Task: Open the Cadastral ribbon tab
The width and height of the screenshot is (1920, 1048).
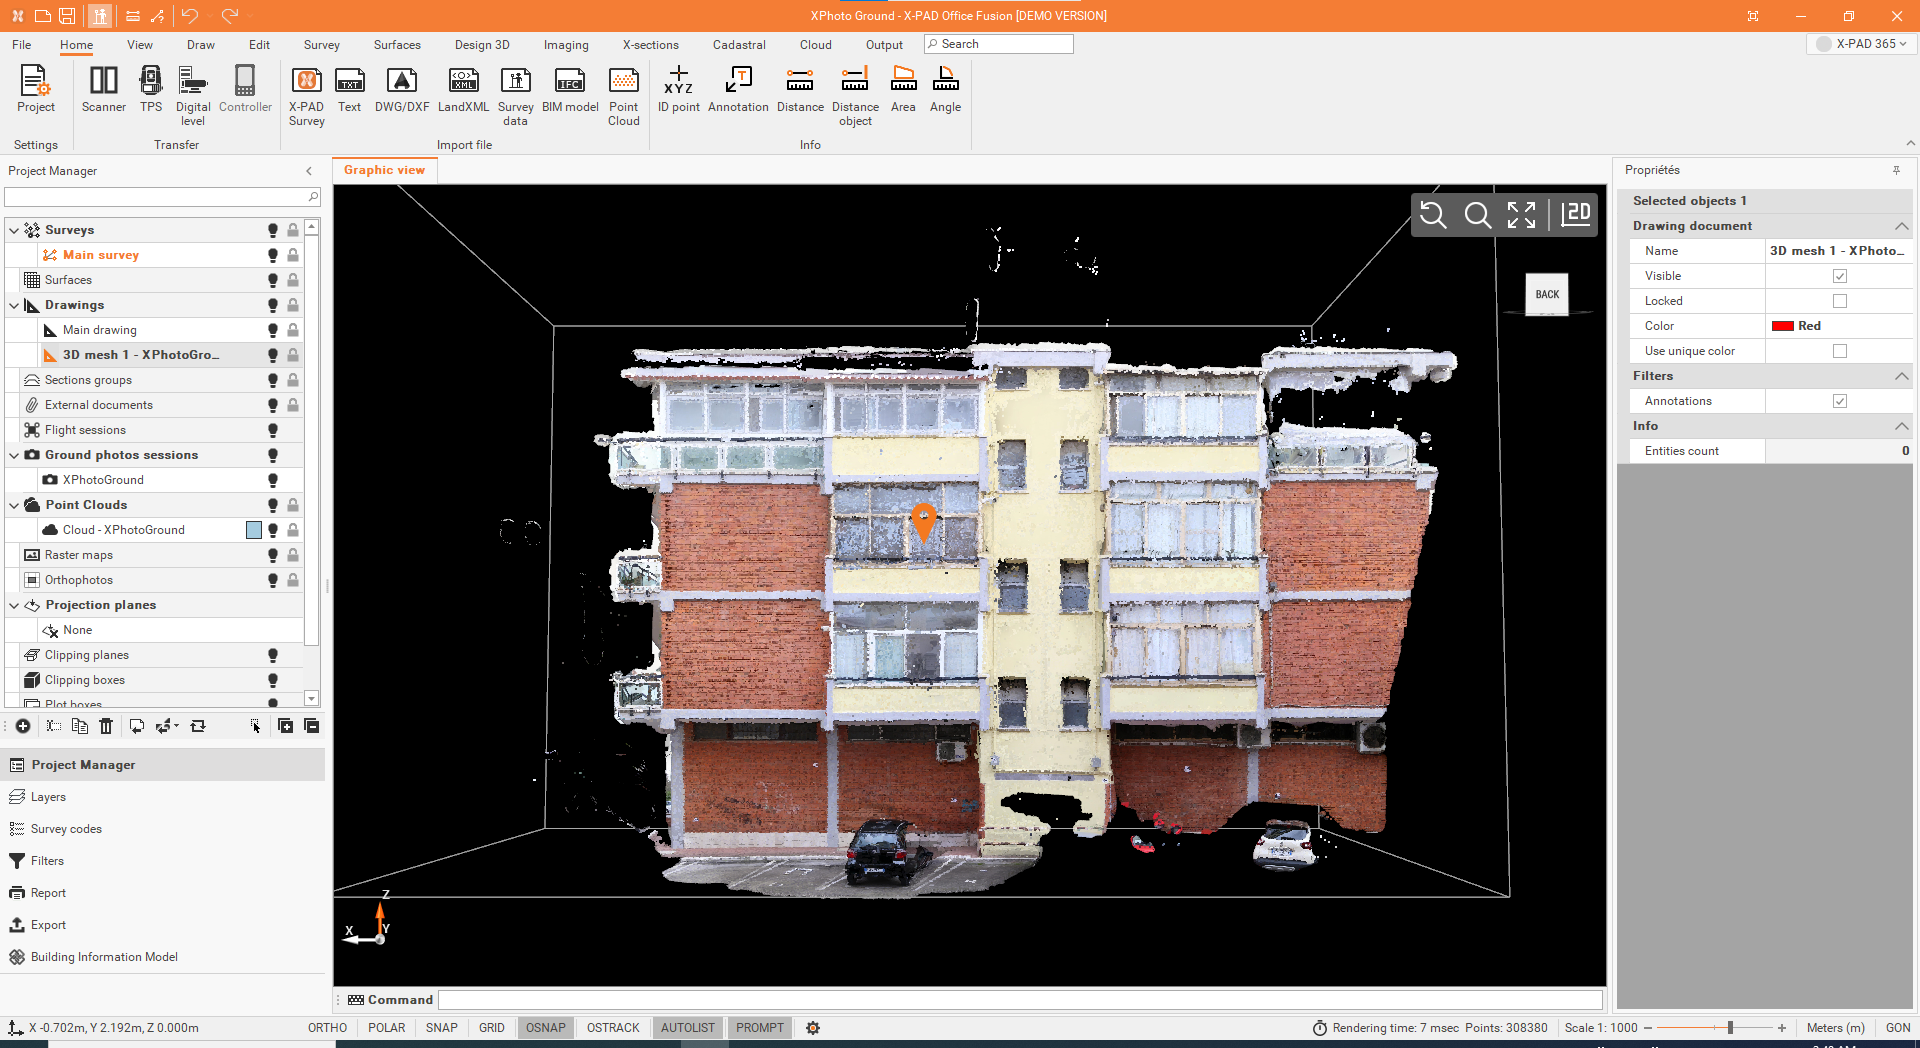Action: click(x=739, y=45)
